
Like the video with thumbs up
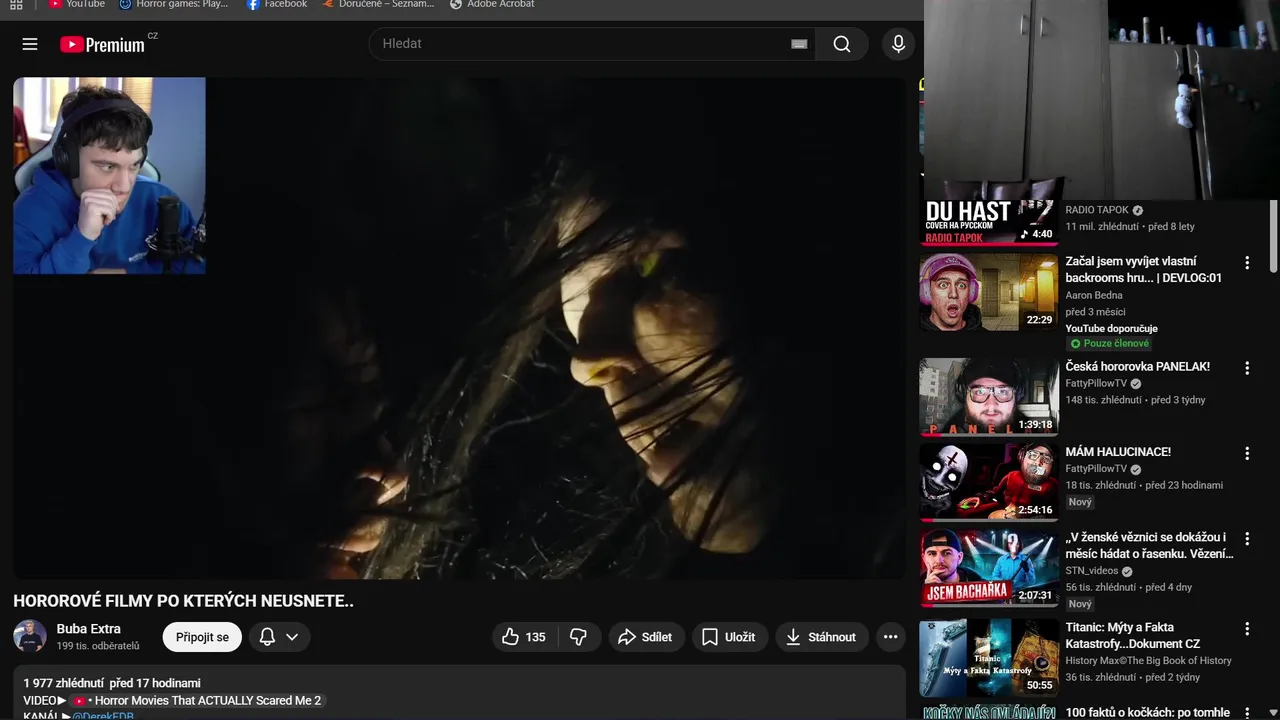pos(524,637)
